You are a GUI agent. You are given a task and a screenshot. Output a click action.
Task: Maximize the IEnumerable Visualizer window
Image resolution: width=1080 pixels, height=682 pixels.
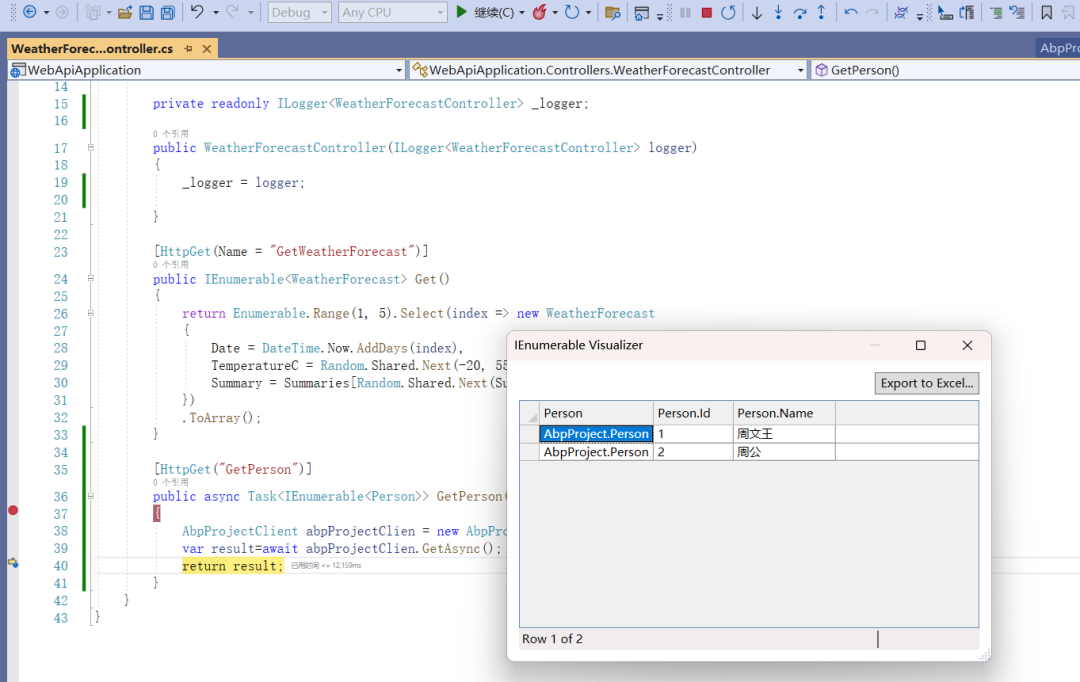click(x=920, y=345)
